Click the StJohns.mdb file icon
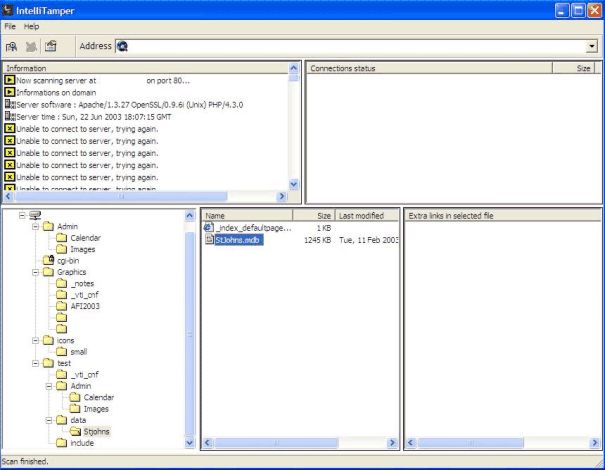Screen dimensions: 605x470 coord(209,239)
